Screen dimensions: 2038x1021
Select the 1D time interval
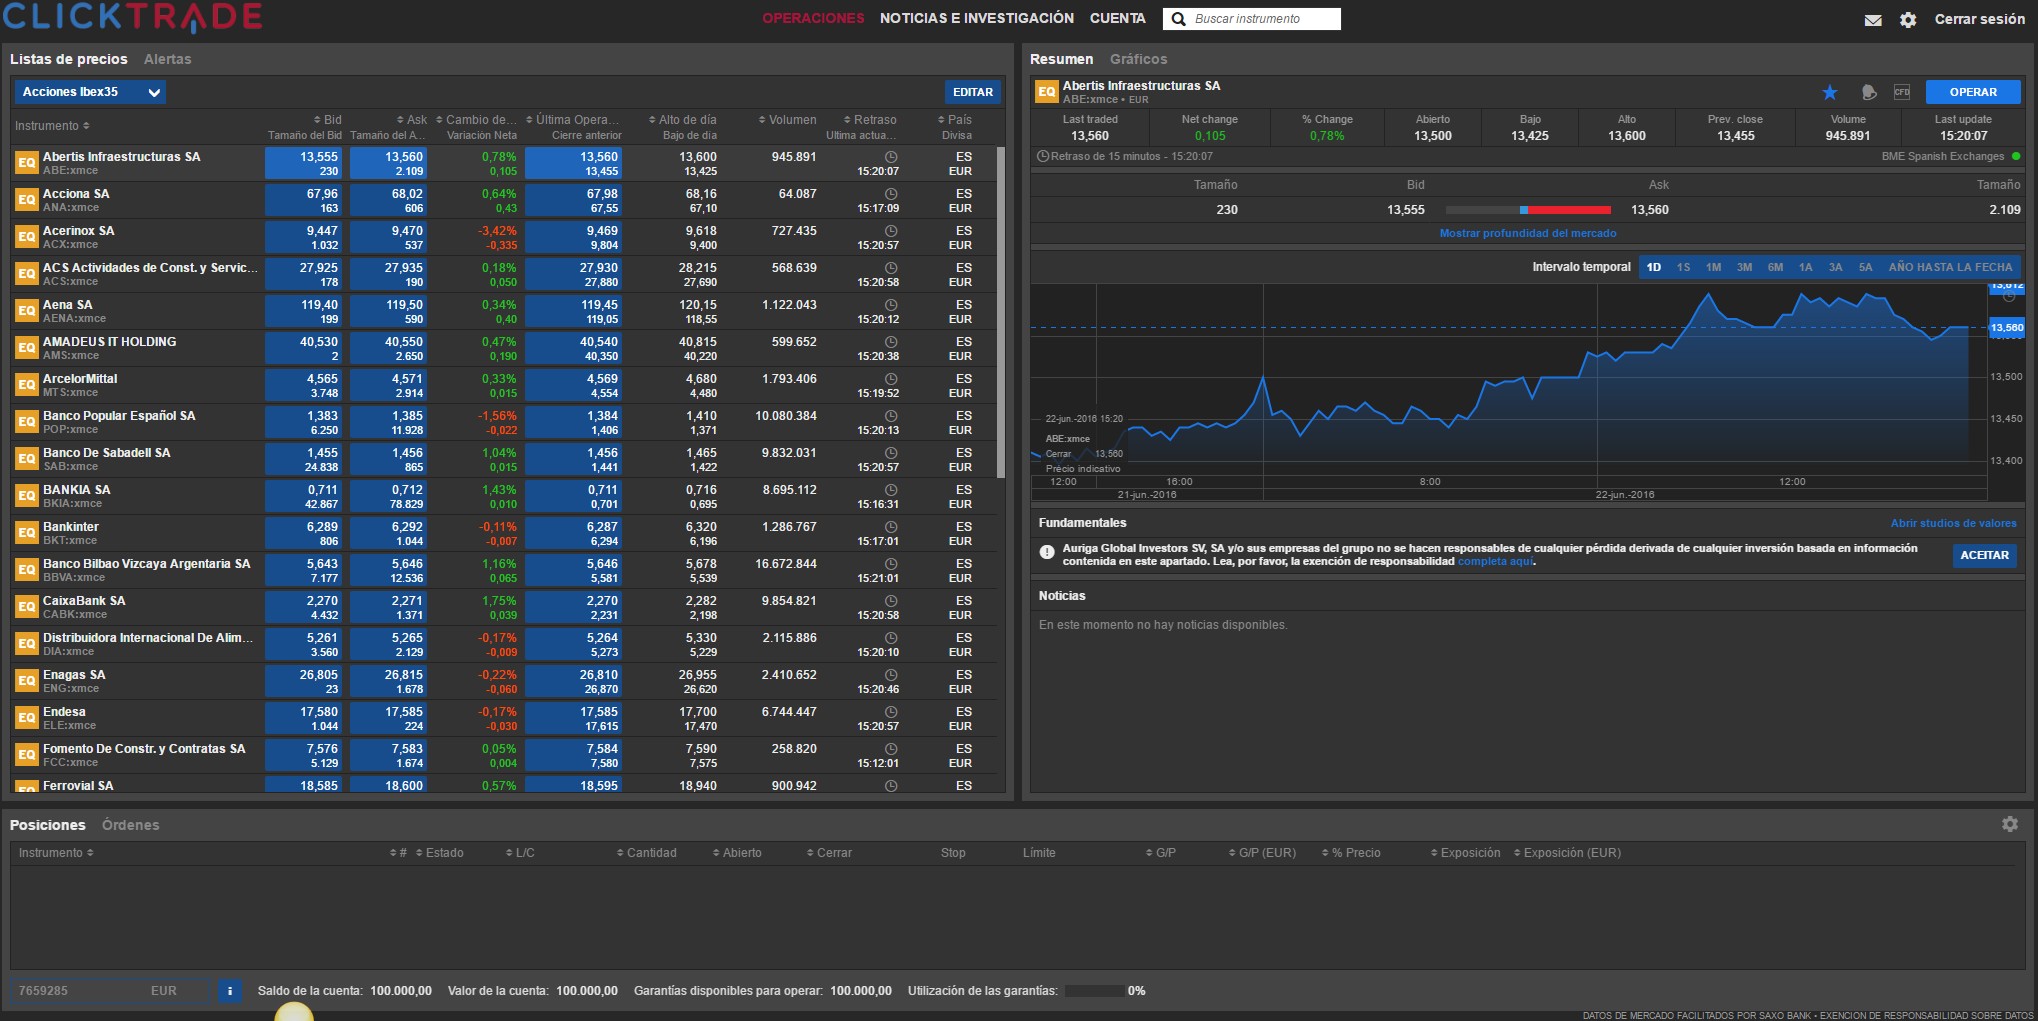tap(1654, 267)
